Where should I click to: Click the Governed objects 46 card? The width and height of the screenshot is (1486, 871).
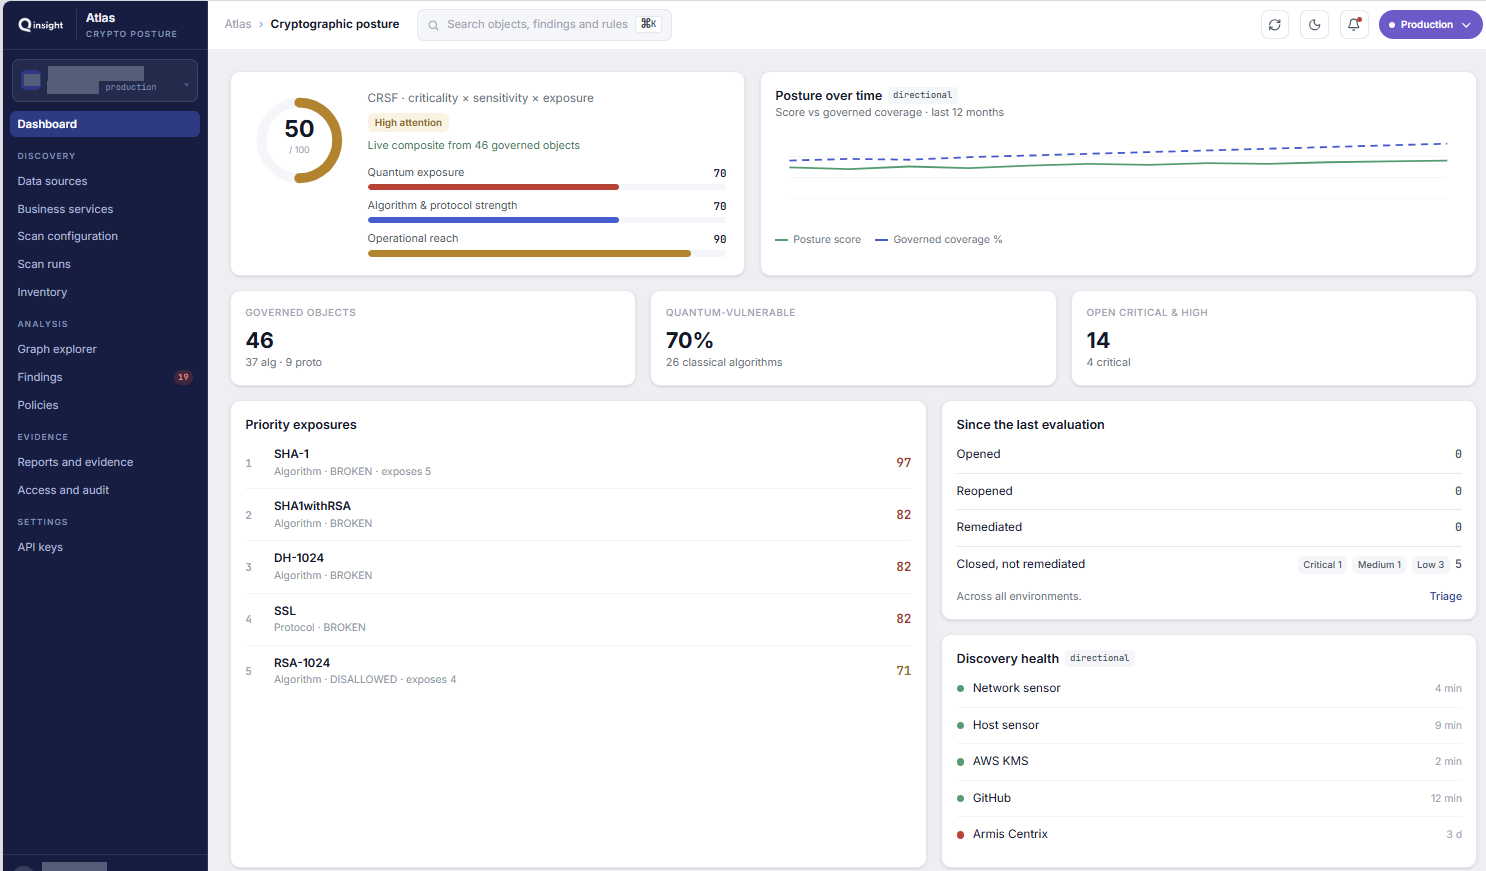click(433, 338)
